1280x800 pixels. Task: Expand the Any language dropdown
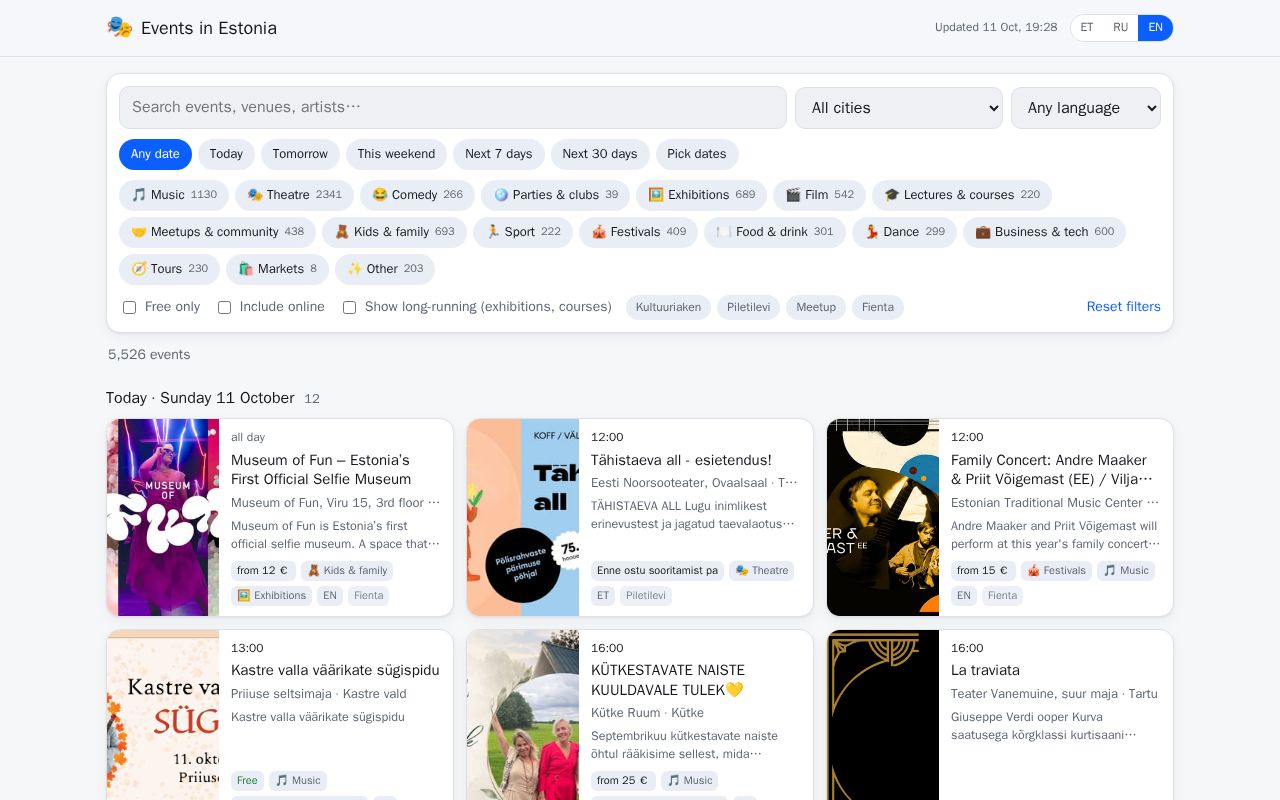(x=1085, y=108)
